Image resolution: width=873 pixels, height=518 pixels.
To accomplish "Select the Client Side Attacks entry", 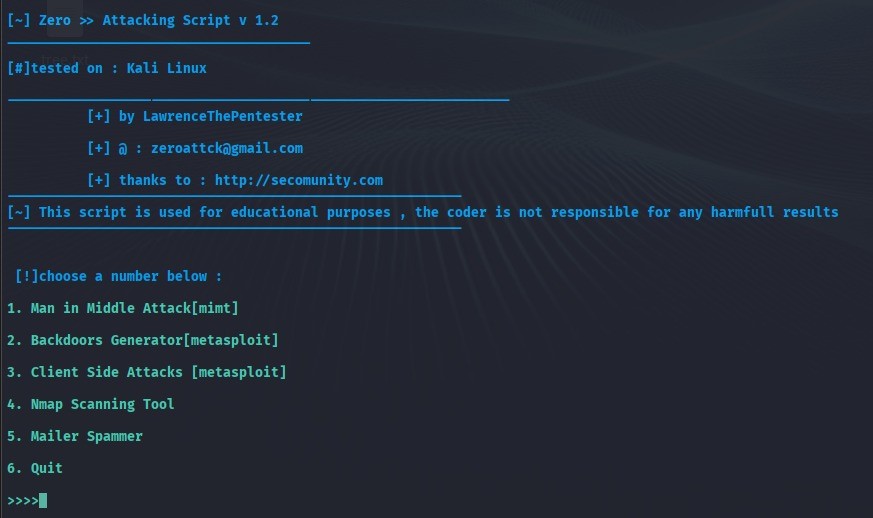I will [x=146, y=372].
